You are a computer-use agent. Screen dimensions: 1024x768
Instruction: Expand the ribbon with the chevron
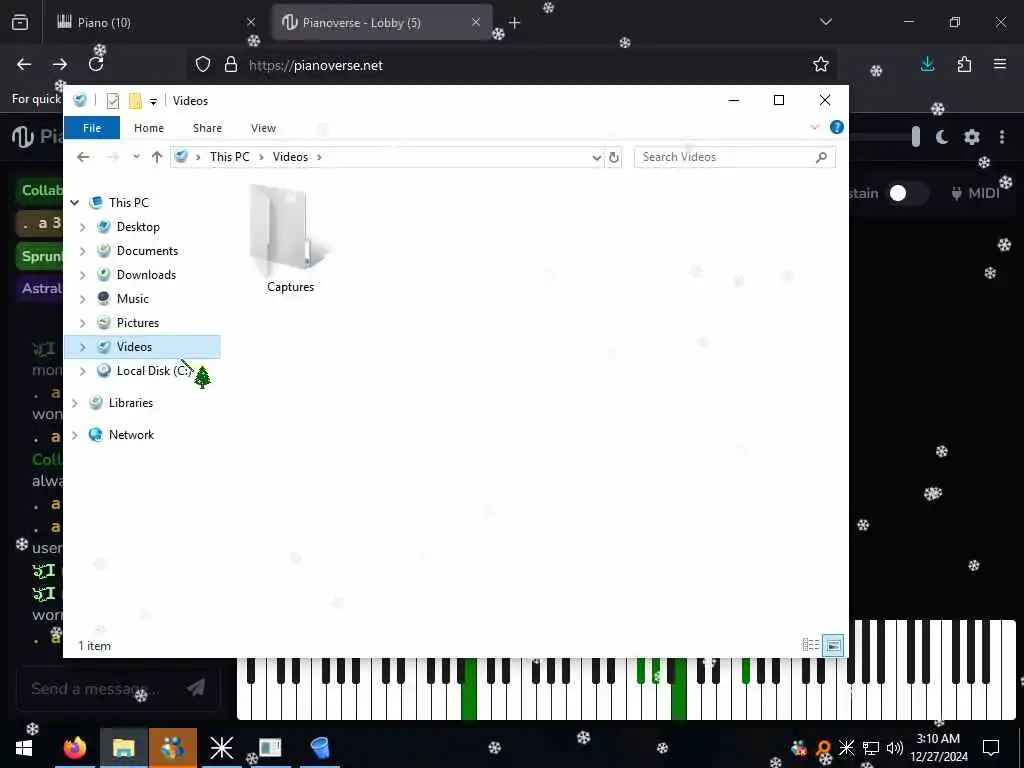pyautogui.click(x=814, y=127)
